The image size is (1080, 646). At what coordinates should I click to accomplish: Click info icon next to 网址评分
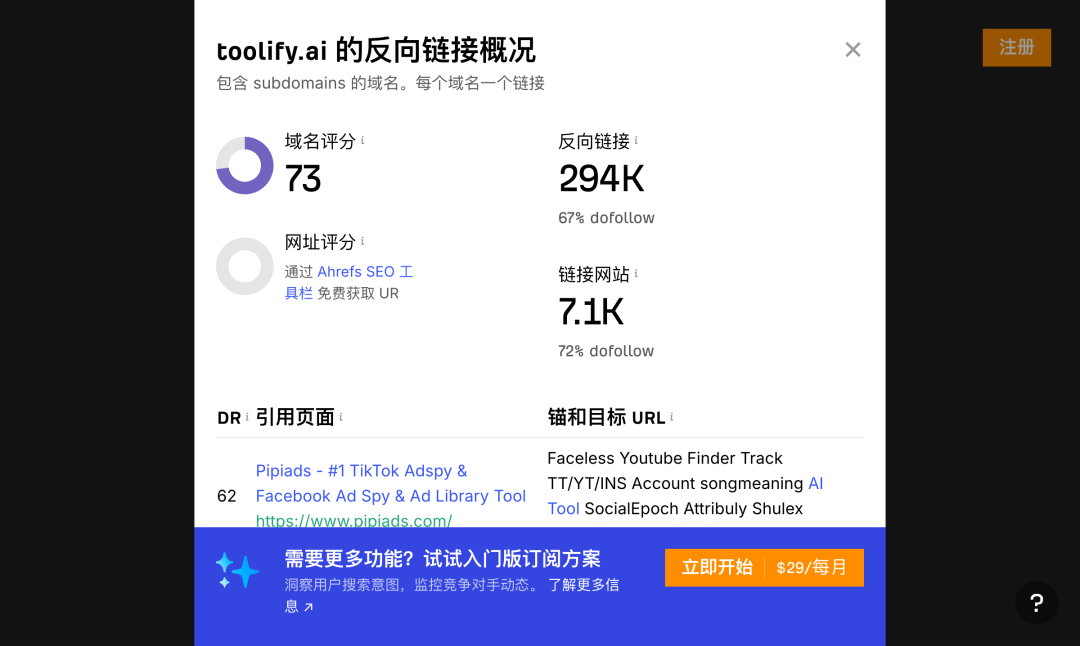[x=362, y=242]
